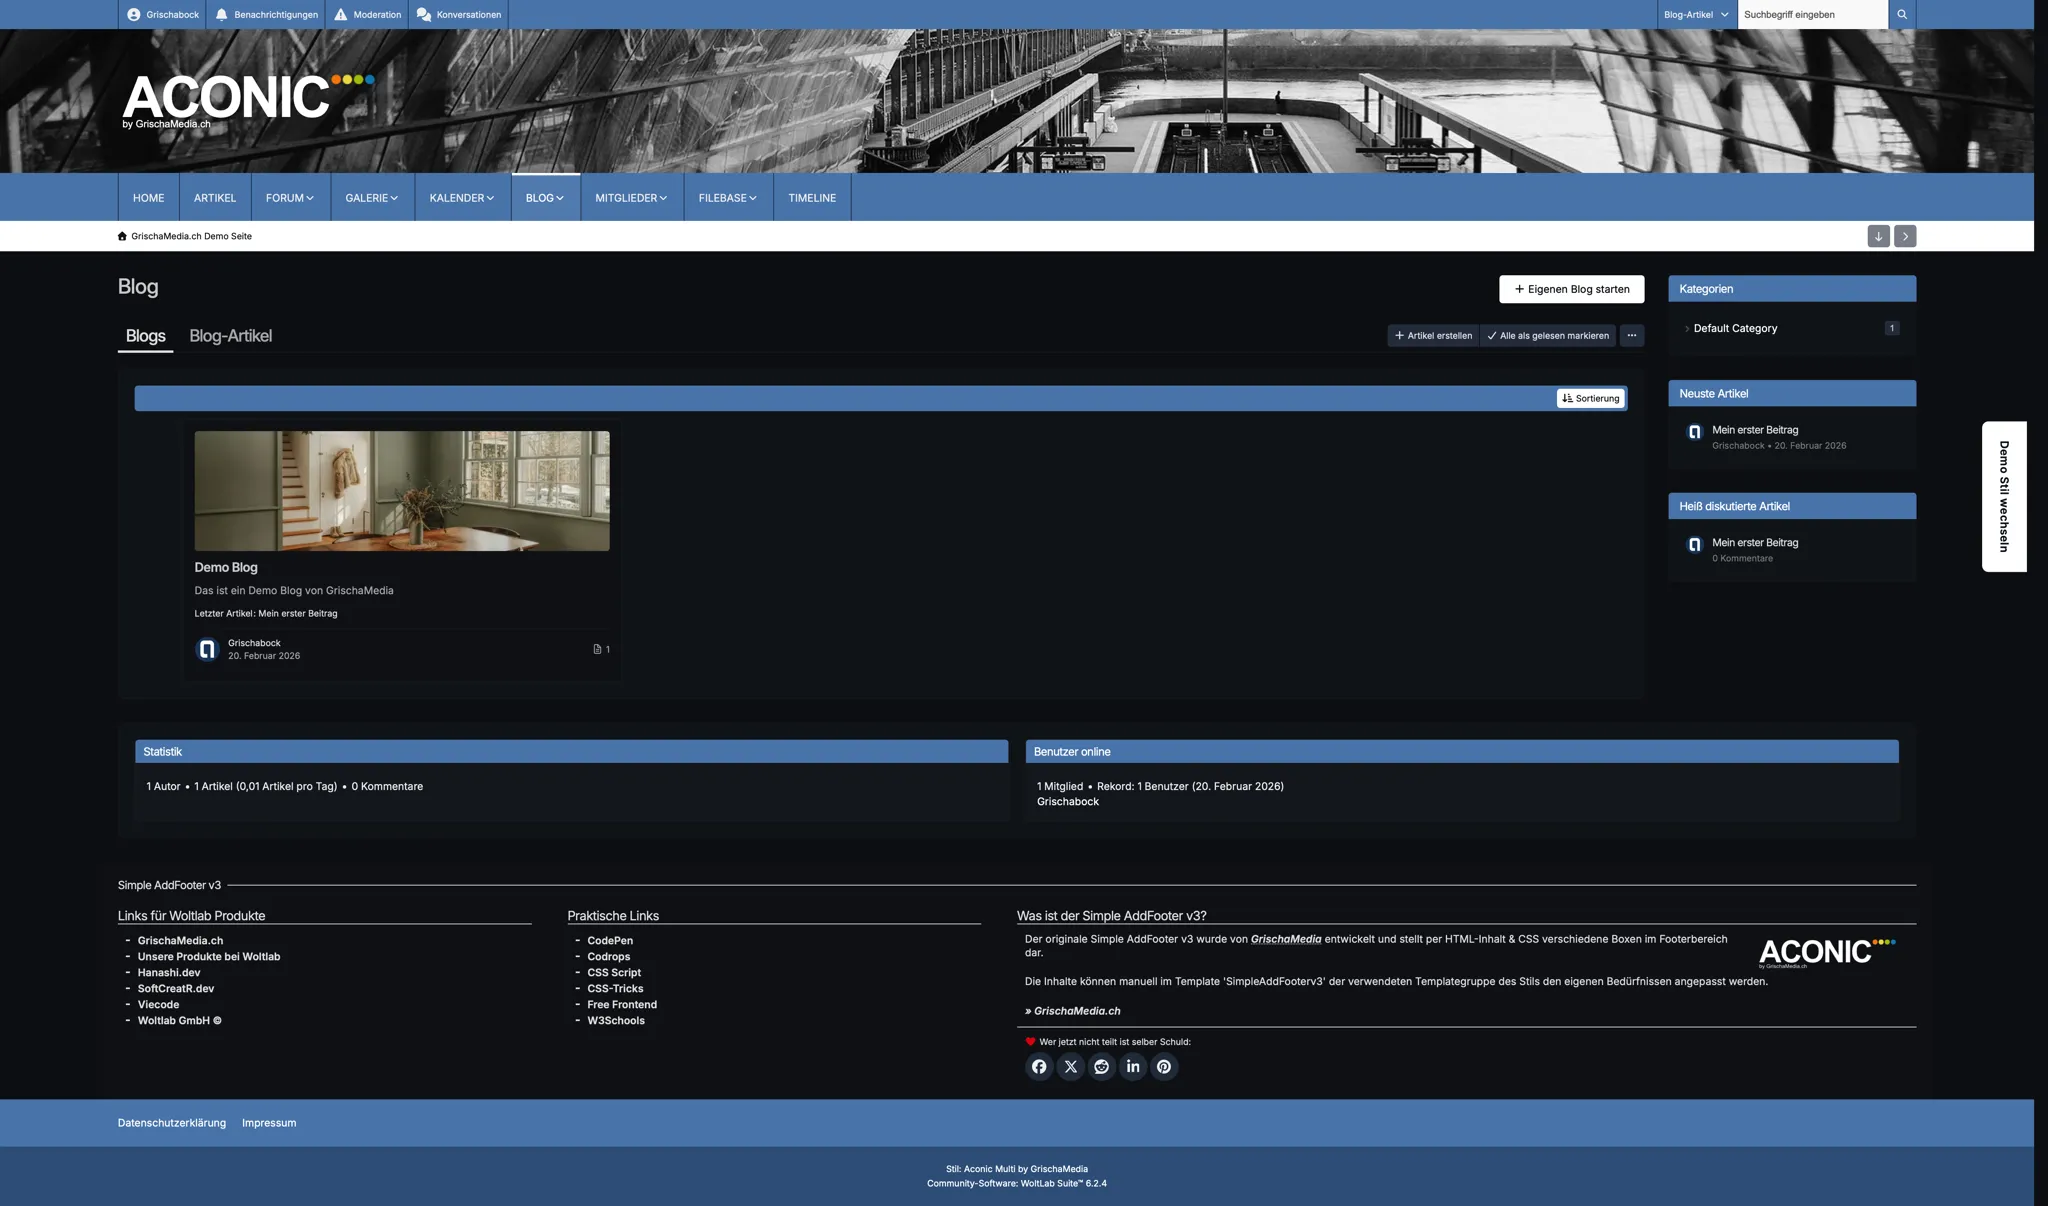
Task: Open TIMELINE menu item
Action: [812, 198]
